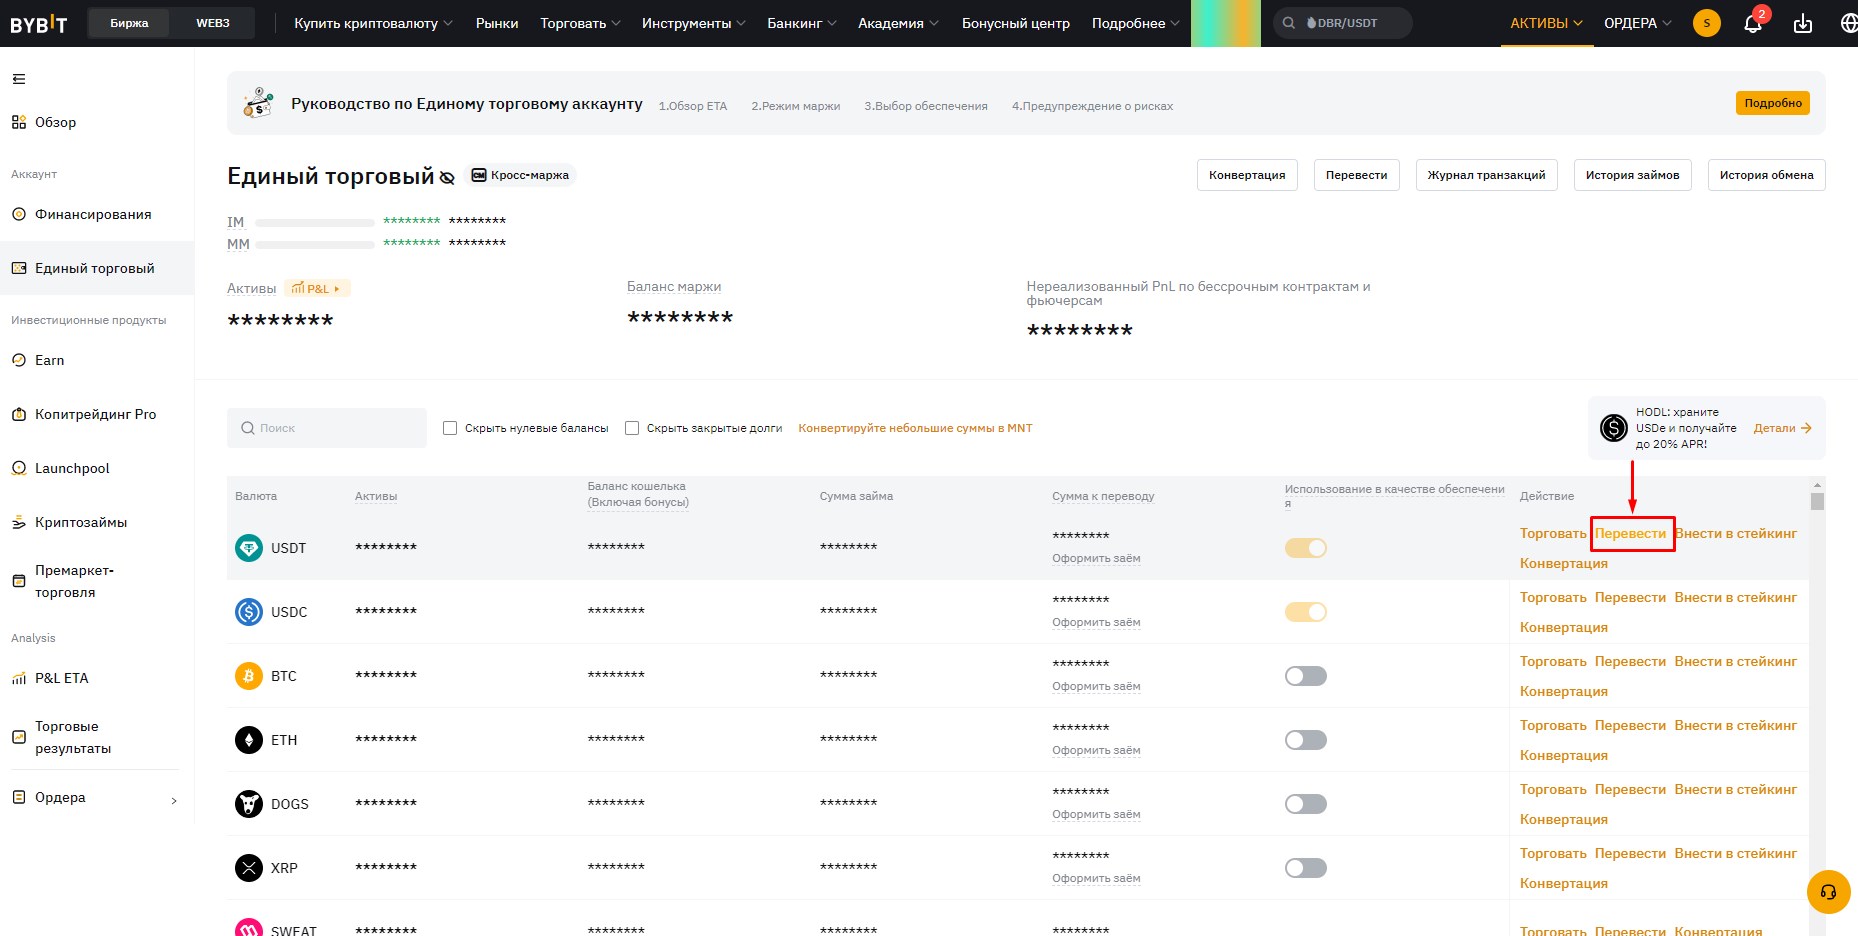Open the support headset chat button

coord(1829,892)
